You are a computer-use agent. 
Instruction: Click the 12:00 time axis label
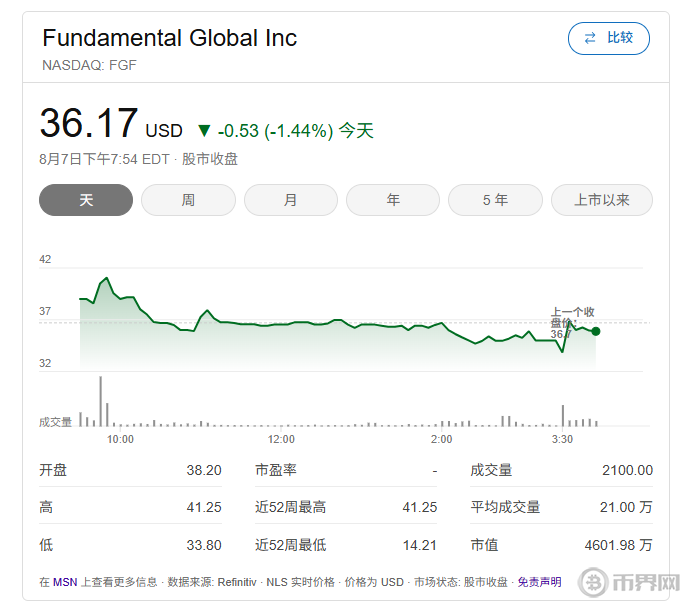pos(281,439)
